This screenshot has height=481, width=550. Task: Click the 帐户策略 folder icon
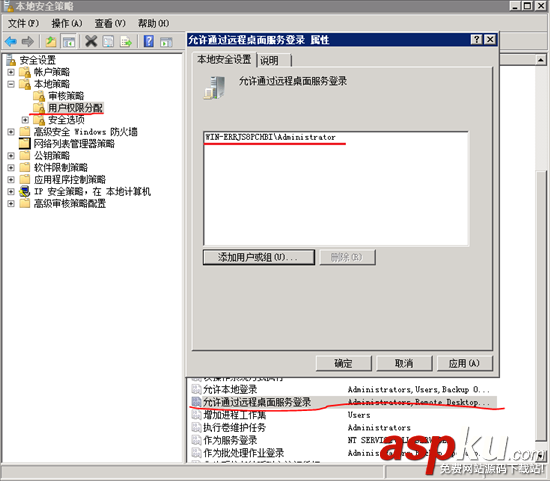[25, 72]
